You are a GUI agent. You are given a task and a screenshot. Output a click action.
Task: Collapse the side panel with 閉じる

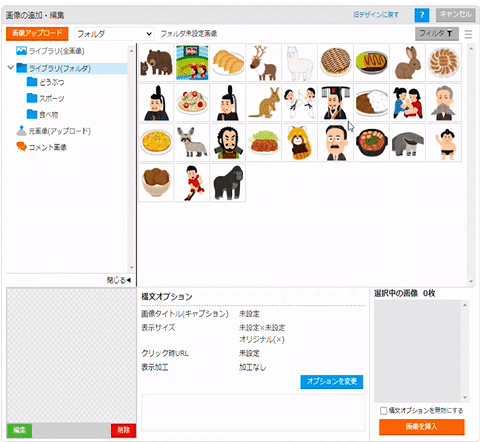[119, 280]
